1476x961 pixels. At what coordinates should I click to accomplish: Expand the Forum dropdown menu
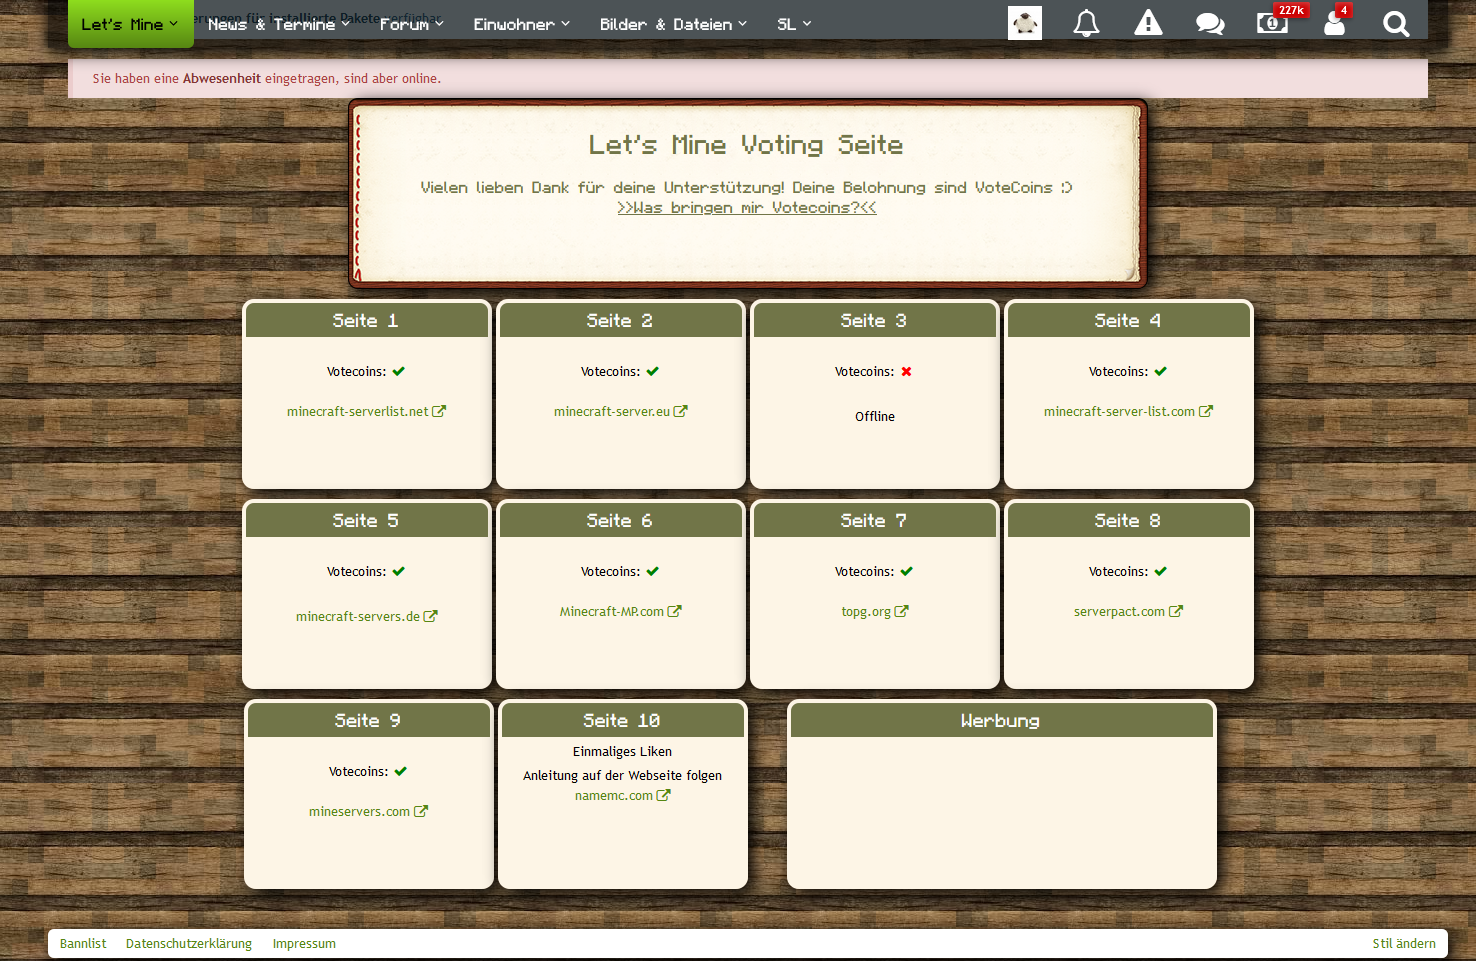[x=411, y=24]
